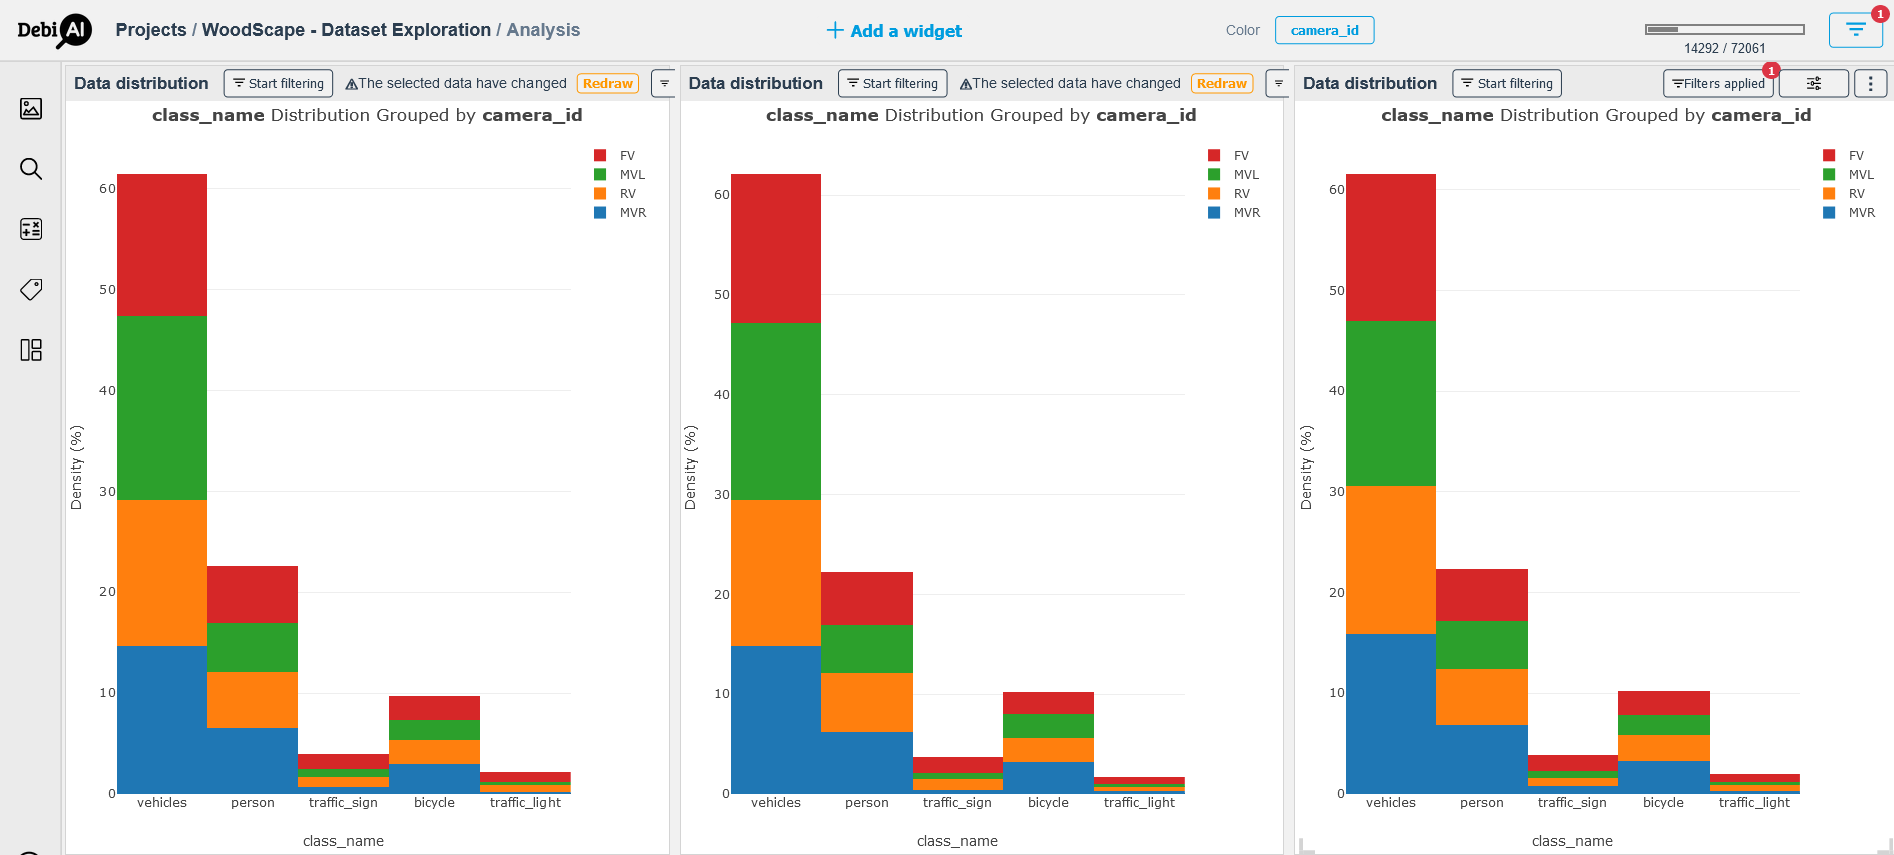
Task: Click blue MVR segment of vehicles, second chart
Action: point(776,719)
